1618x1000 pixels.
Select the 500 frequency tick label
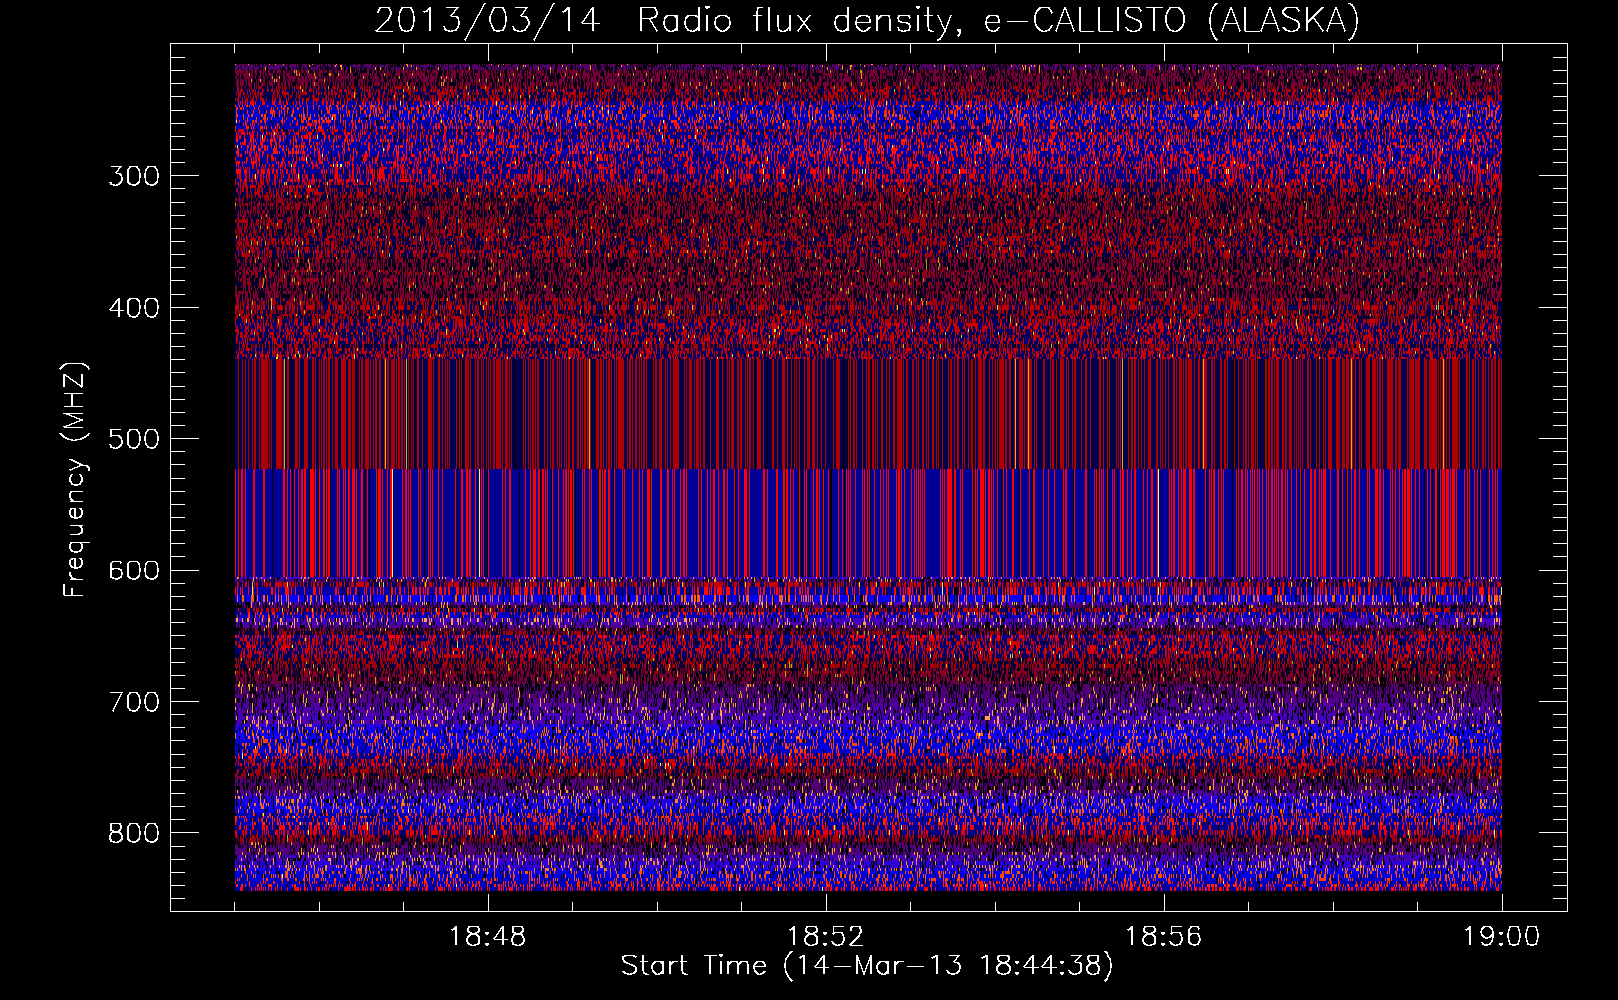click(x=134, y=439)
